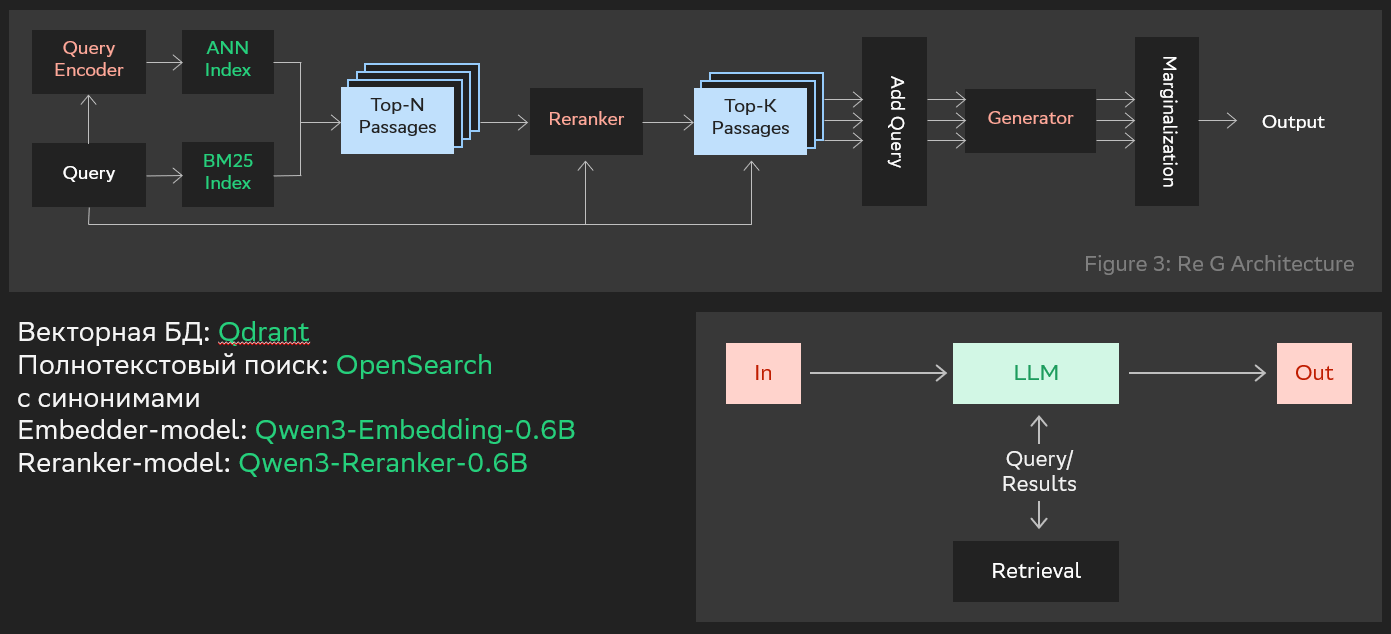Image resolution: width=1391 pixels, height=634 pixels.
Task: Select the Qwen3-Reranker-0.6B model name
Action: click(x=383, y=463)
